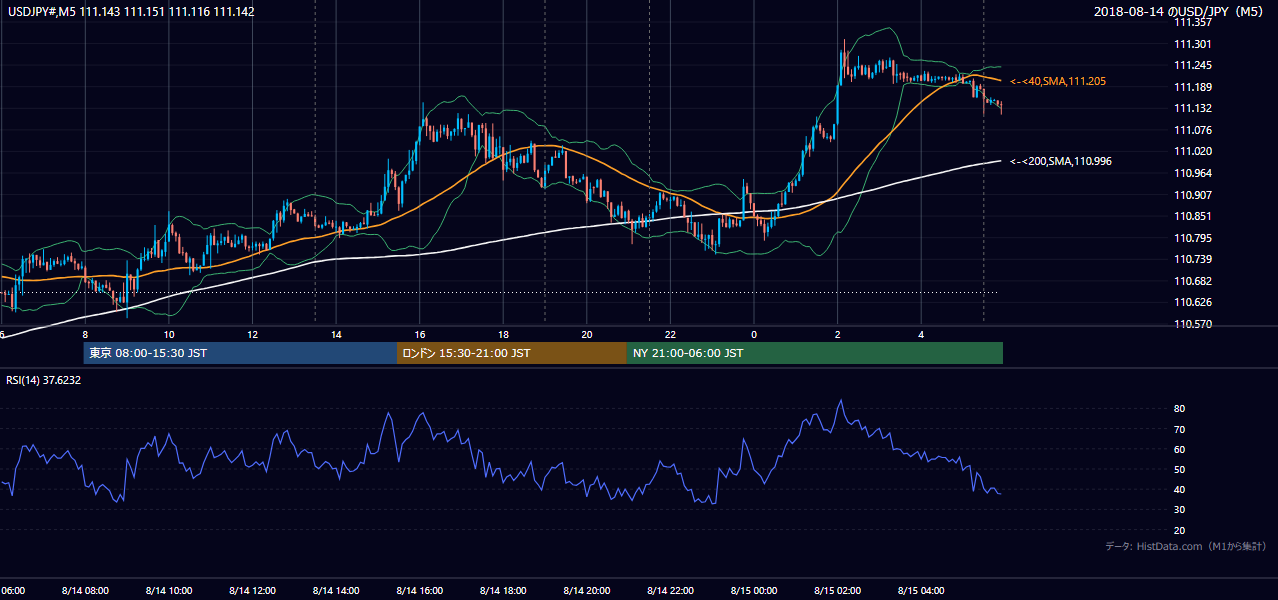This screenshot has height=600, width=1278.
Task: Click price axis value 110.795
Action: [1192, 238]
